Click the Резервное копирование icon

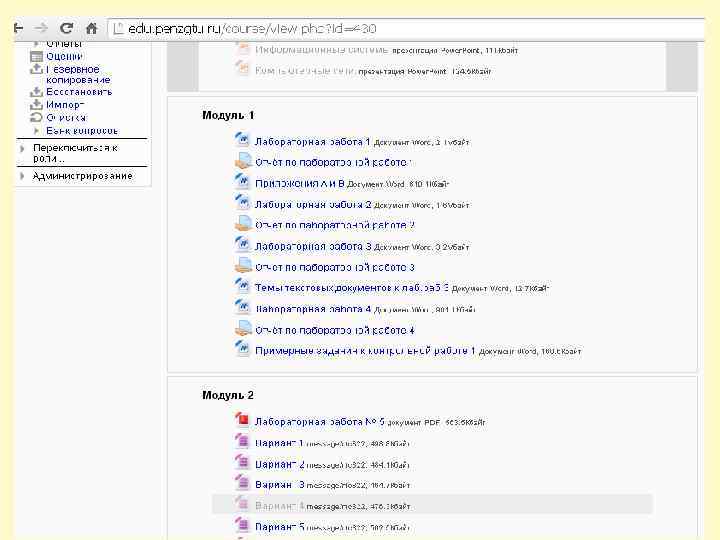[36, 69]
